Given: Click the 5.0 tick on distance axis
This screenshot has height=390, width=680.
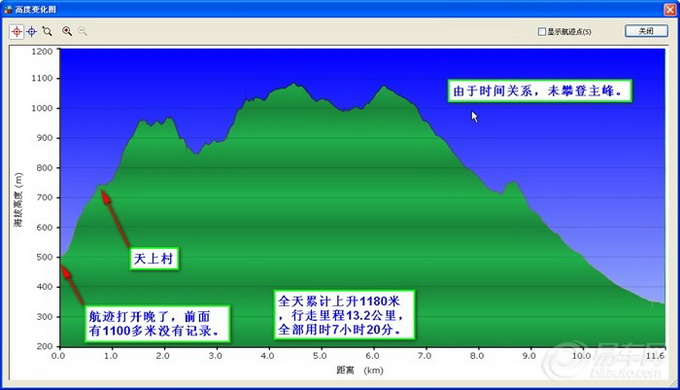Looking at the screenshot, I should pyautogui.click(x=320, y=356).
